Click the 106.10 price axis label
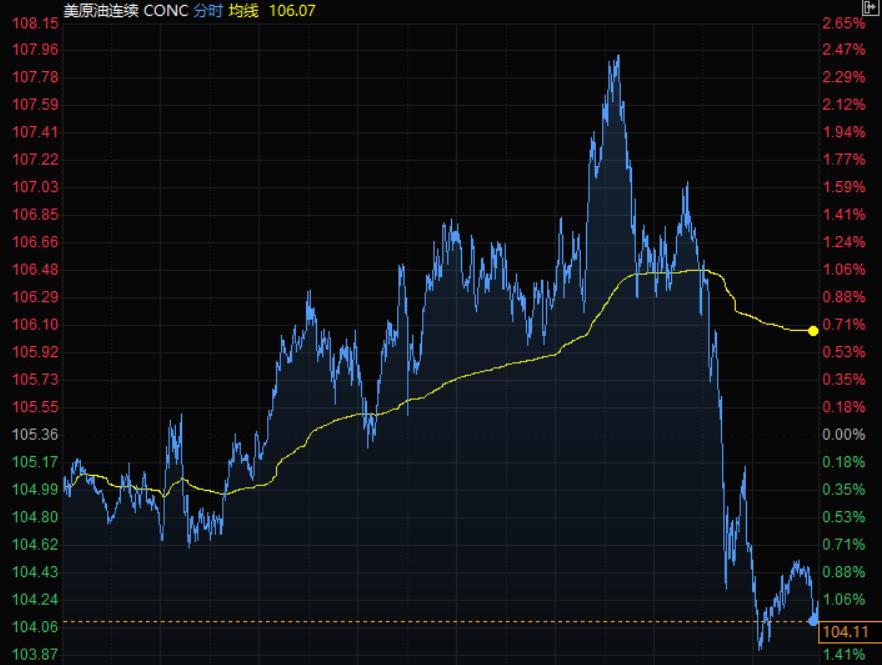 click(x=32, y=325)
